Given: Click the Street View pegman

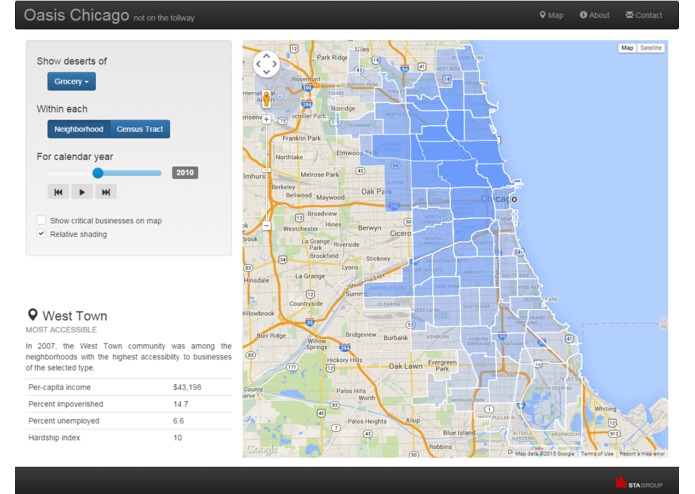Looking at the screenshot, I should [x=266, y=99].
